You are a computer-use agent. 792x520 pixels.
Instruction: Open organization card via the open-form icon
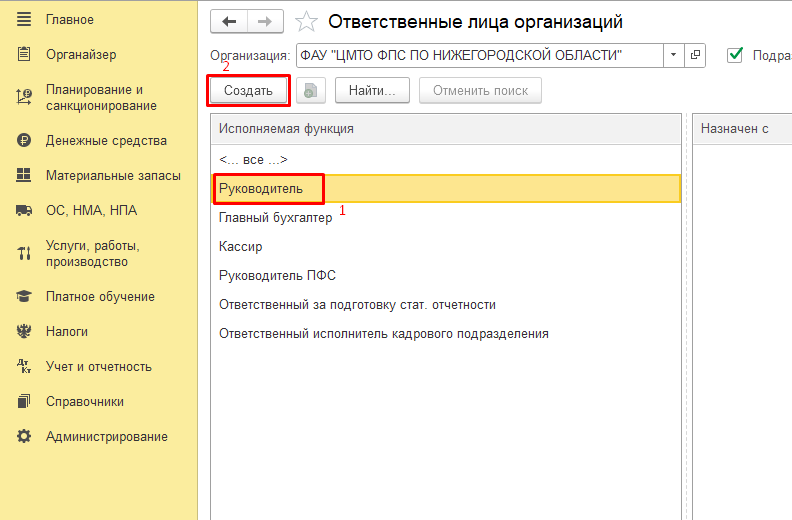[695, 55]
